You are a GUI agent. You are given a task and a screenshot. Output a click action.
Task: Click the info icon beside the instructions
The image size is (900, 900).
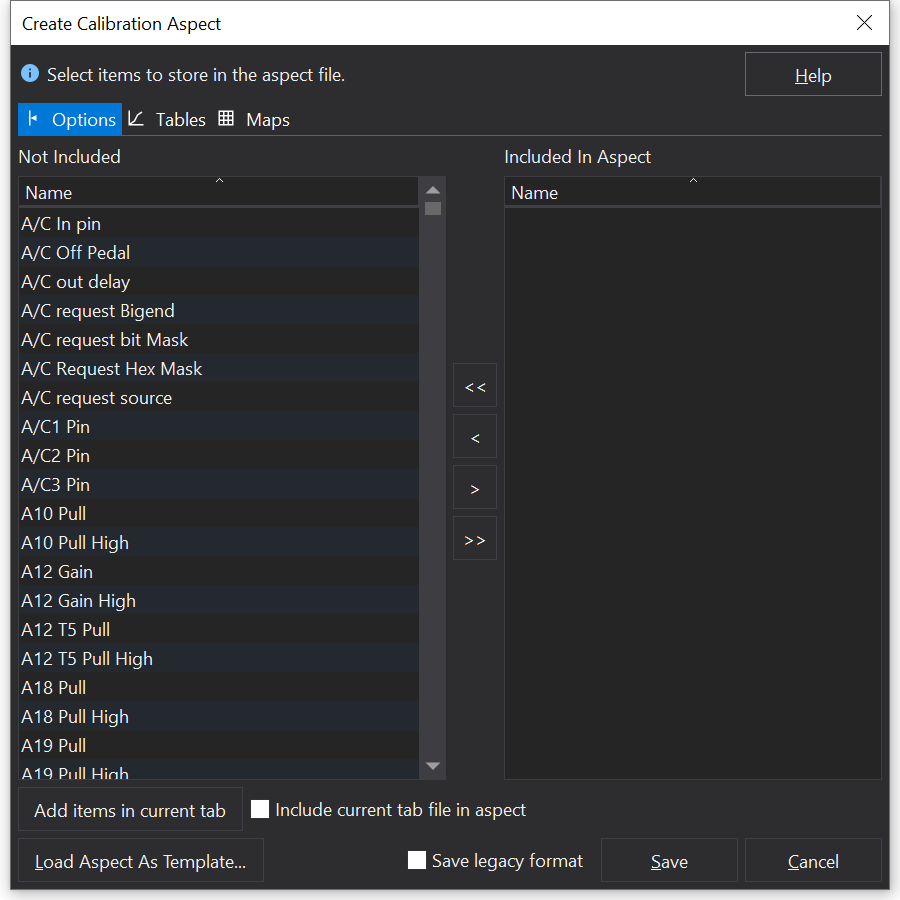pos(30,74)
